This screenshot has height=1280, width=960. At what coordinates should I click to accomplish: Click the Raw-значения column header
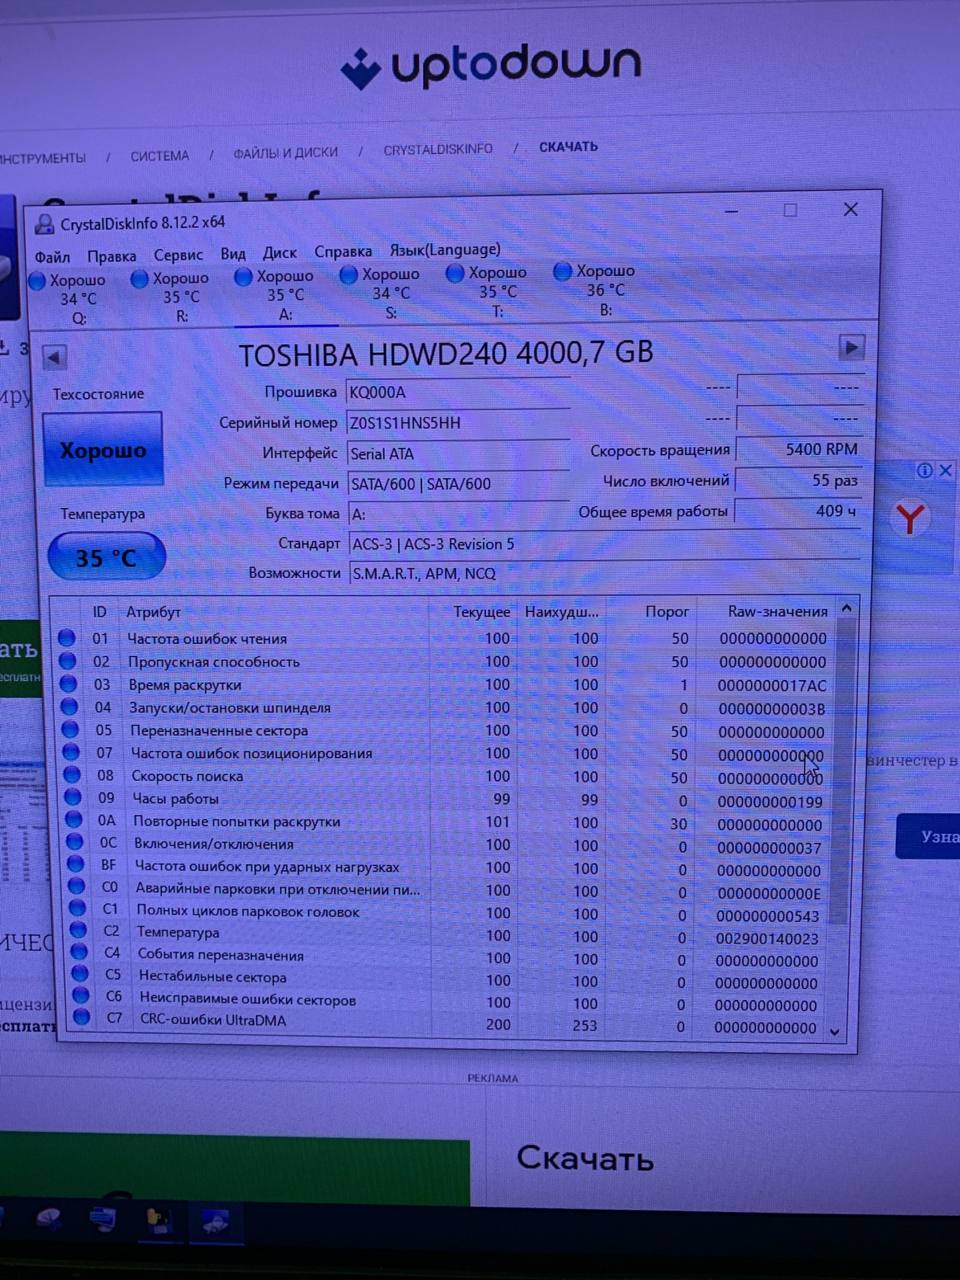pos(777,611)
